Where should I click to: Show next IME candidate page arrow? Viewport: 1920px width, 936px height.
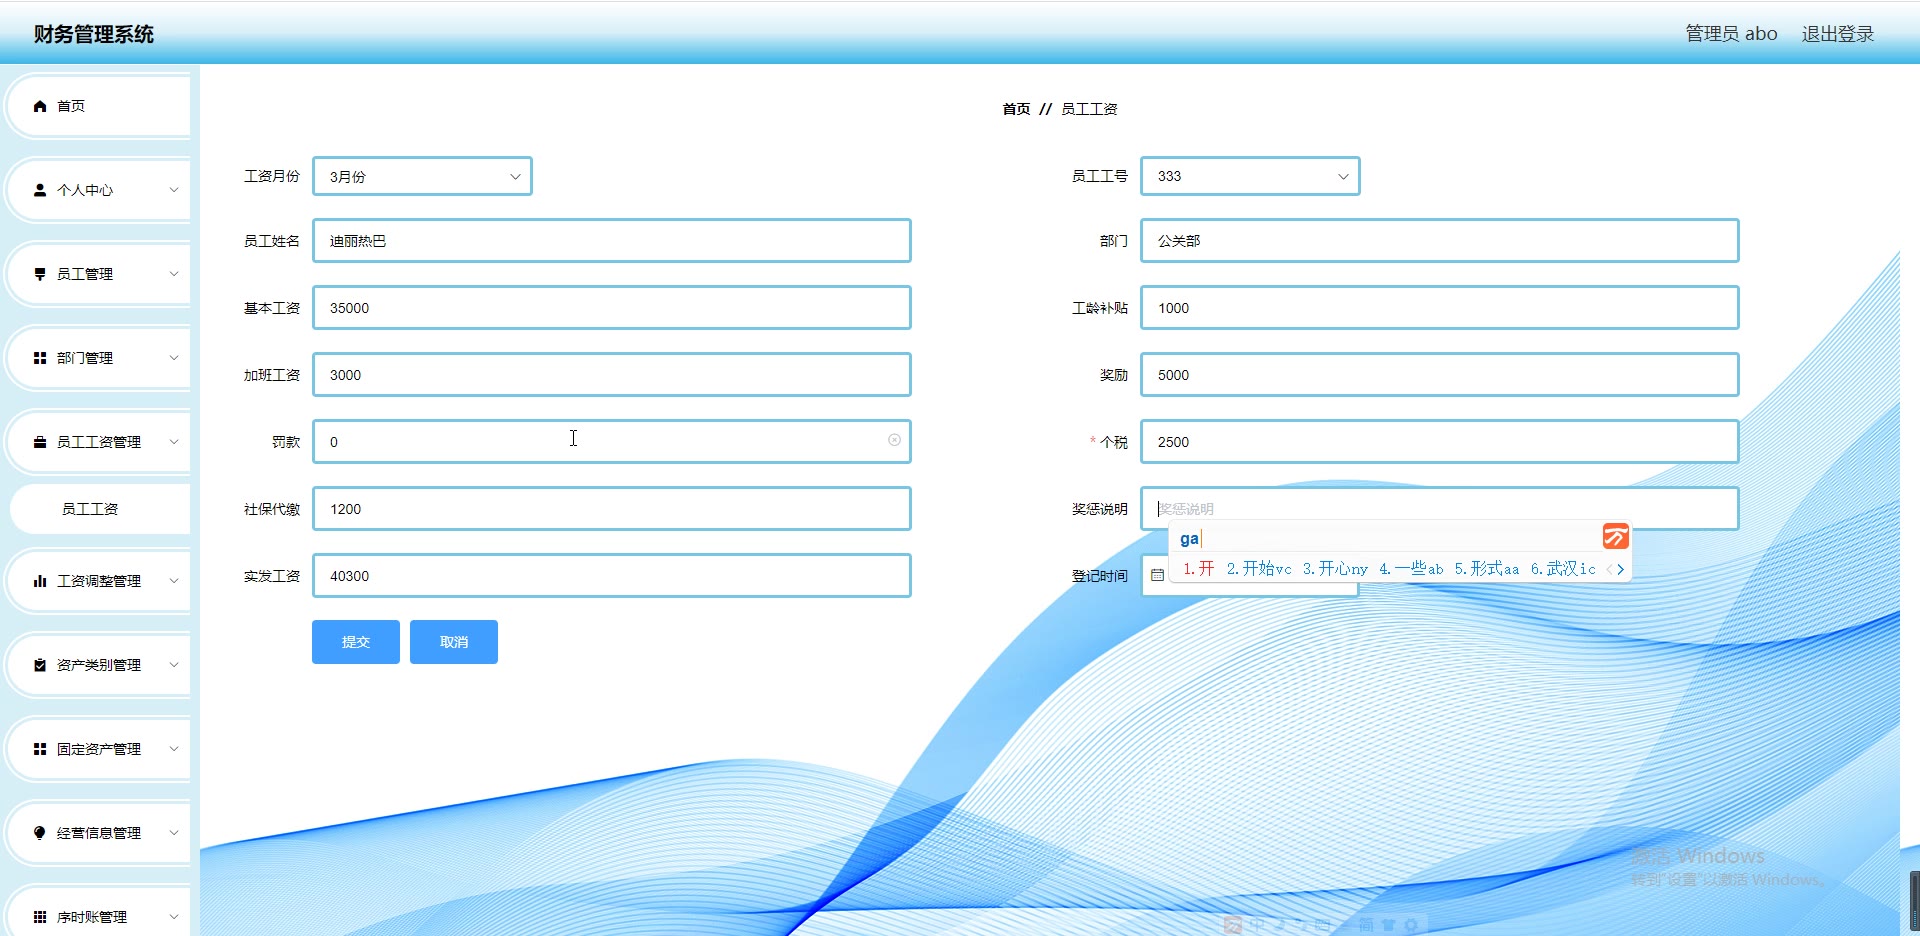click(1621, 569)
